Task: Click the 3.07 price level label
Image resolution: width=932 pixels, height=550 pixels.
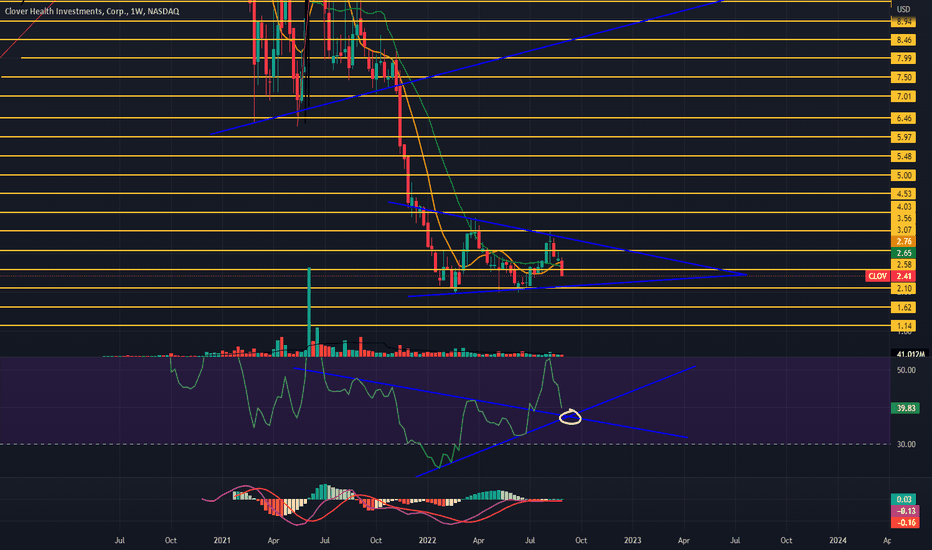Action: pos(903,230)
